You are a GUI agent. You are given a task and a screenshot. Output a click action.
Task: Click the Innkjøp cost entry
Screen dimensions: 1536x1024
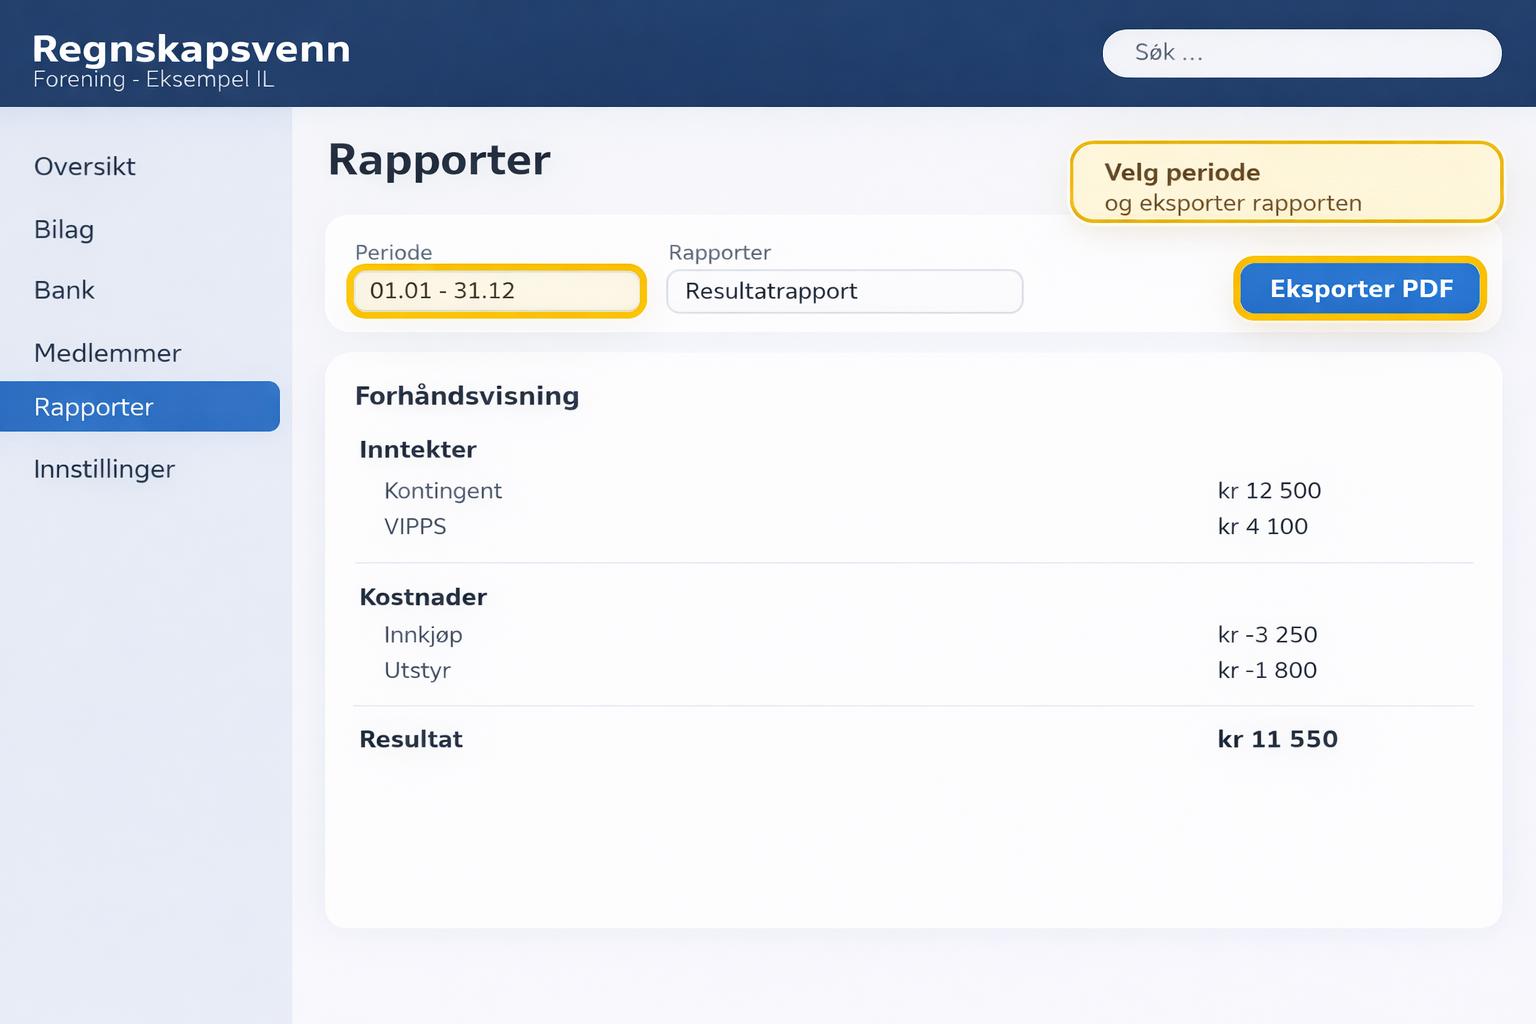pos(423,634)
